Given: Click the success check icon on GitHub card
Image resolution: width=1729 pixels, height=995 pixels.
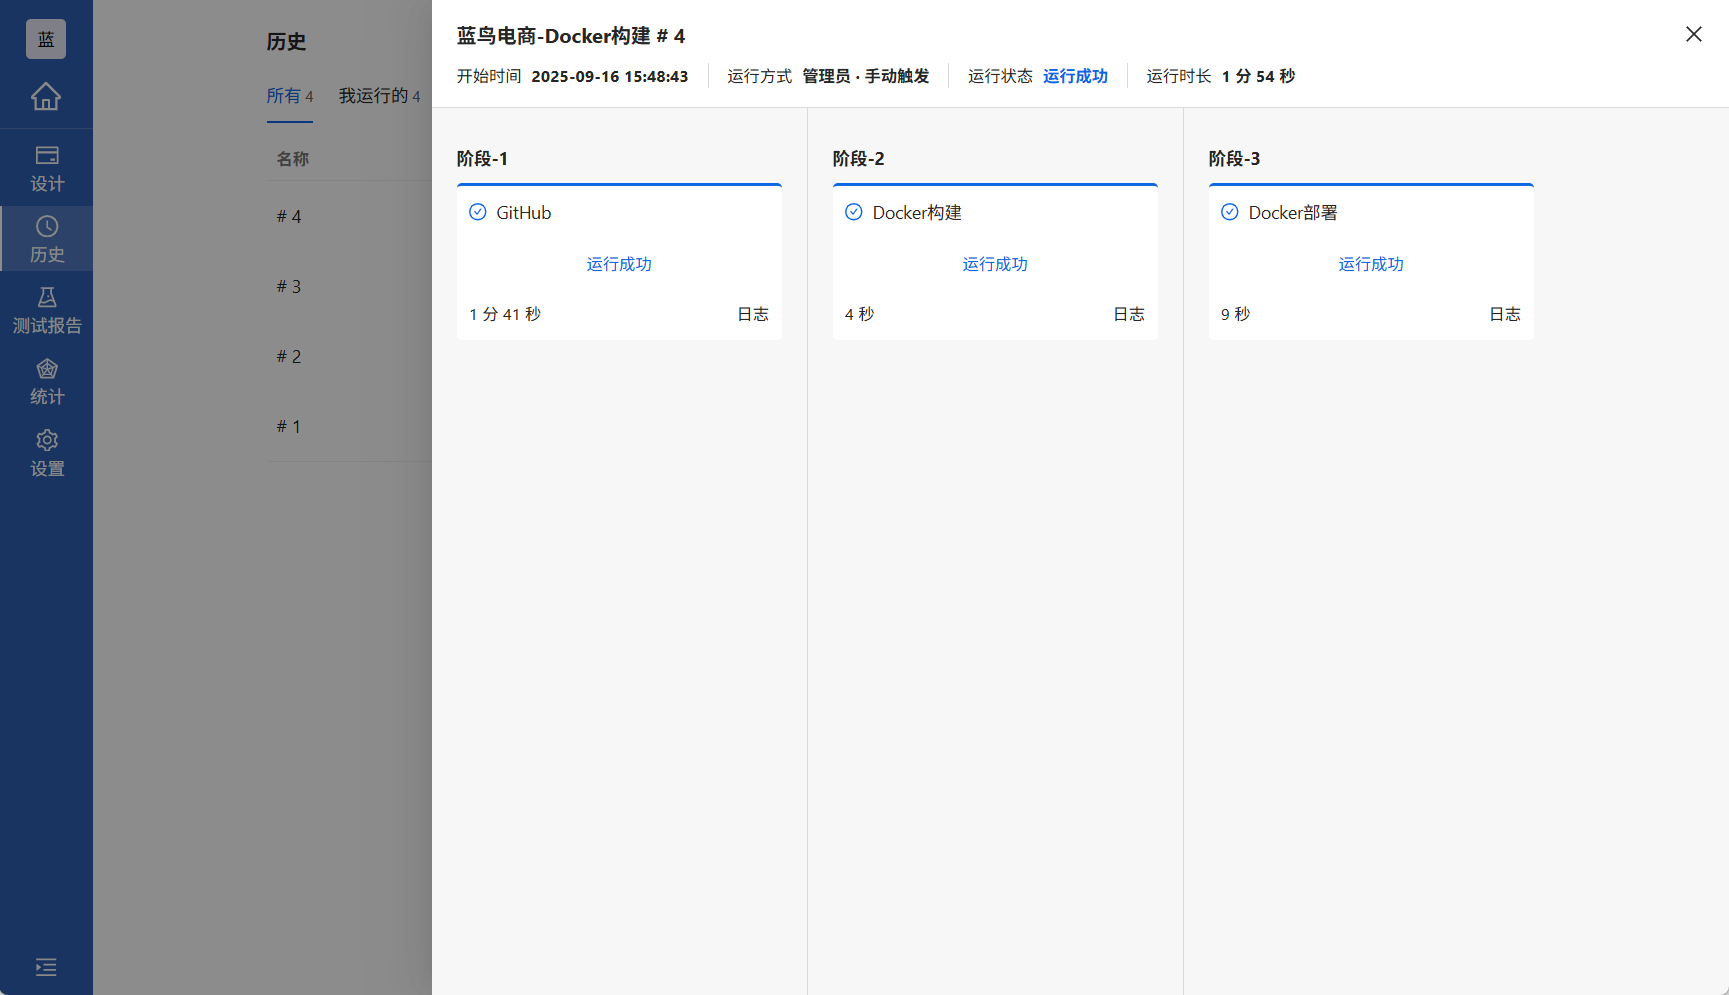Looking at the screenshot, I should tap(478, 212).
